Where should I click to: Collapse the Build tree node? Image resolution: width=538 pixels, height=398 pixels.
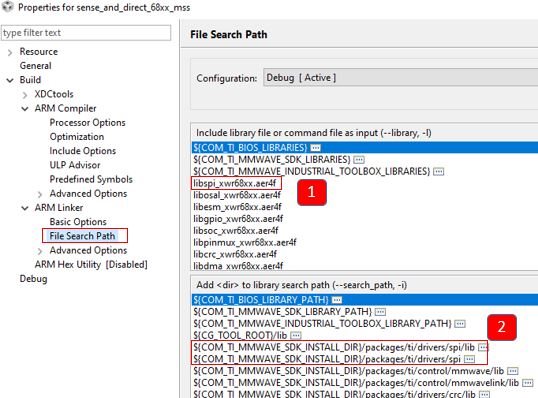[10, 80]
